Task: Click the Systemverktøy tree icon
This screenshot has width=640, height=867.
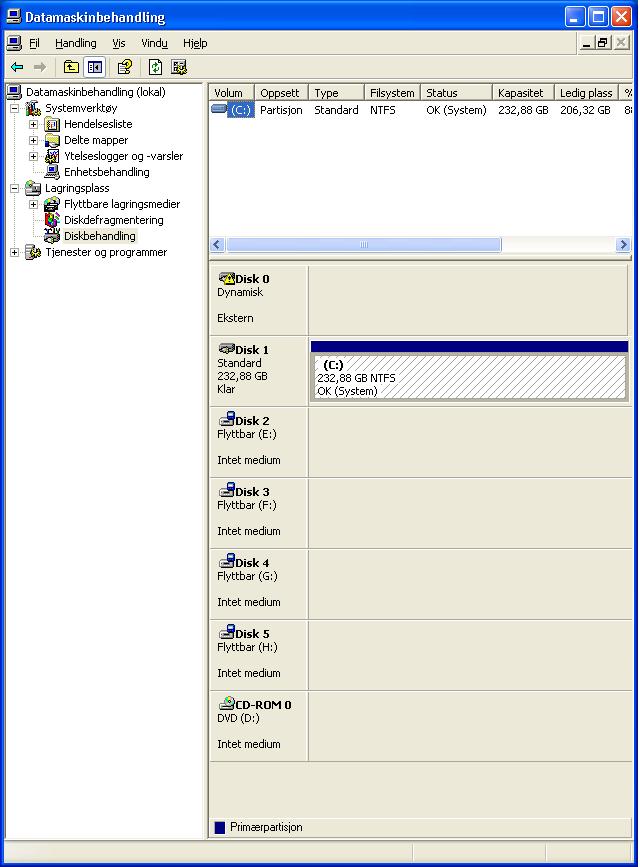Action: tap(33, 108)
